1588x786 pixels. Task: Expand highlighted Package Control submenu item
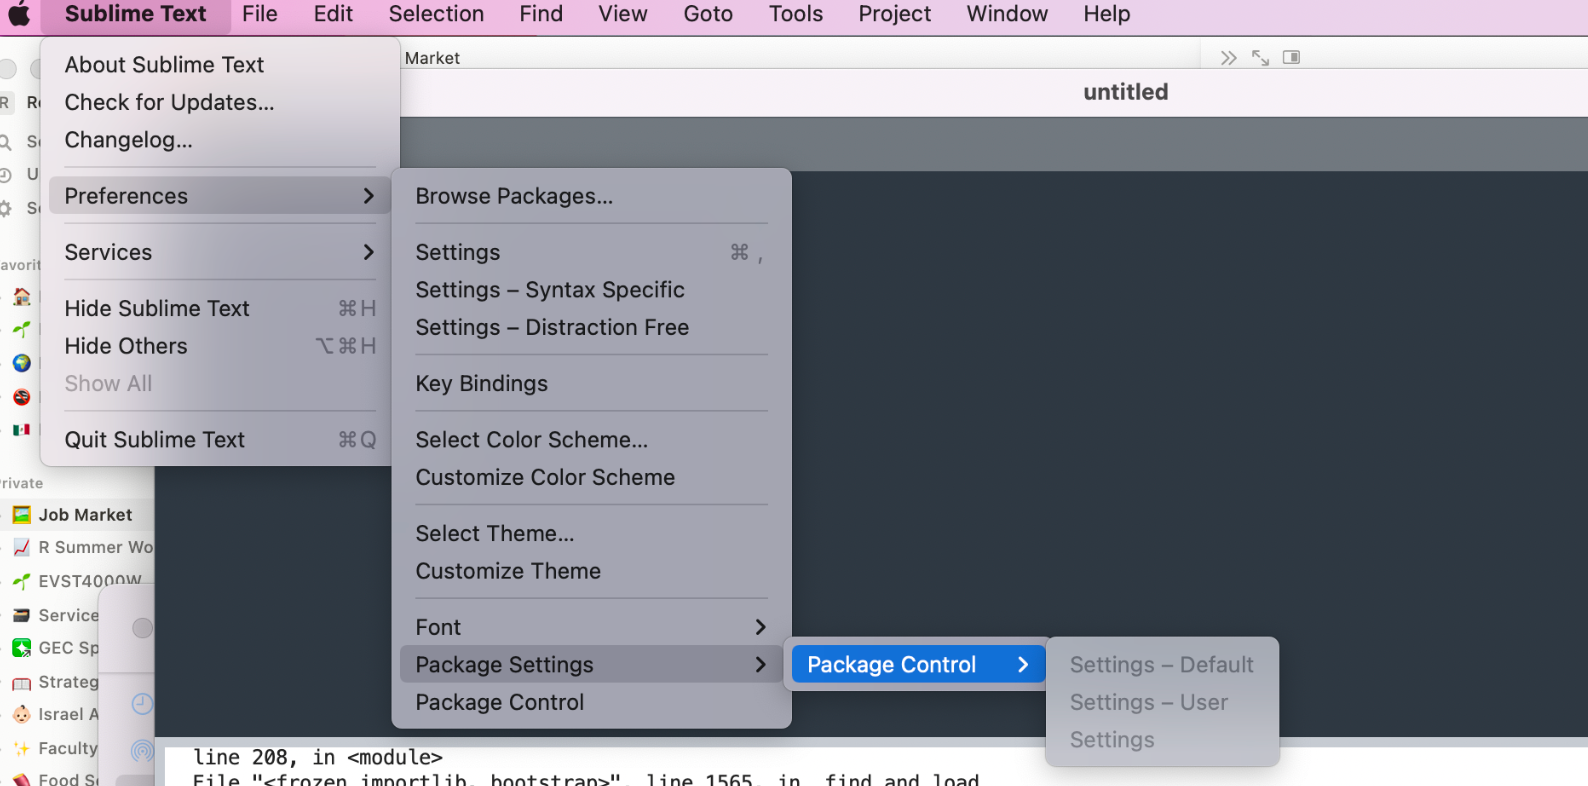tap(918, 665)
